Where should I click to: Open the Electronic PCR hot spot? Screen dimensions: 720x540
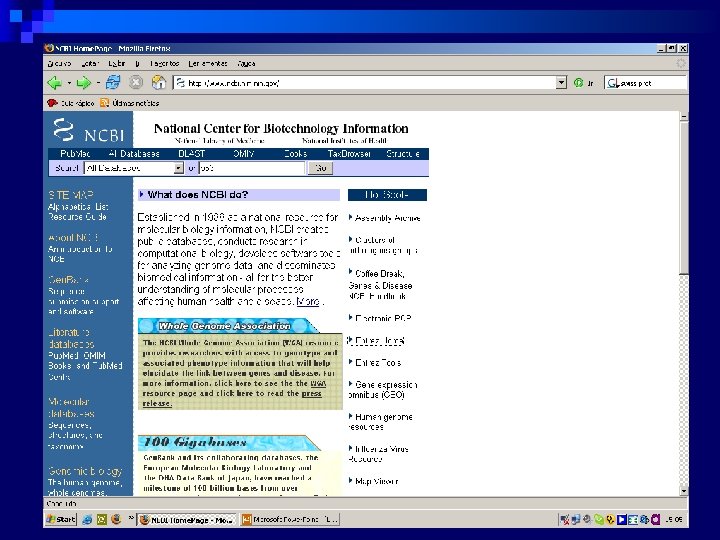(383, 318)
